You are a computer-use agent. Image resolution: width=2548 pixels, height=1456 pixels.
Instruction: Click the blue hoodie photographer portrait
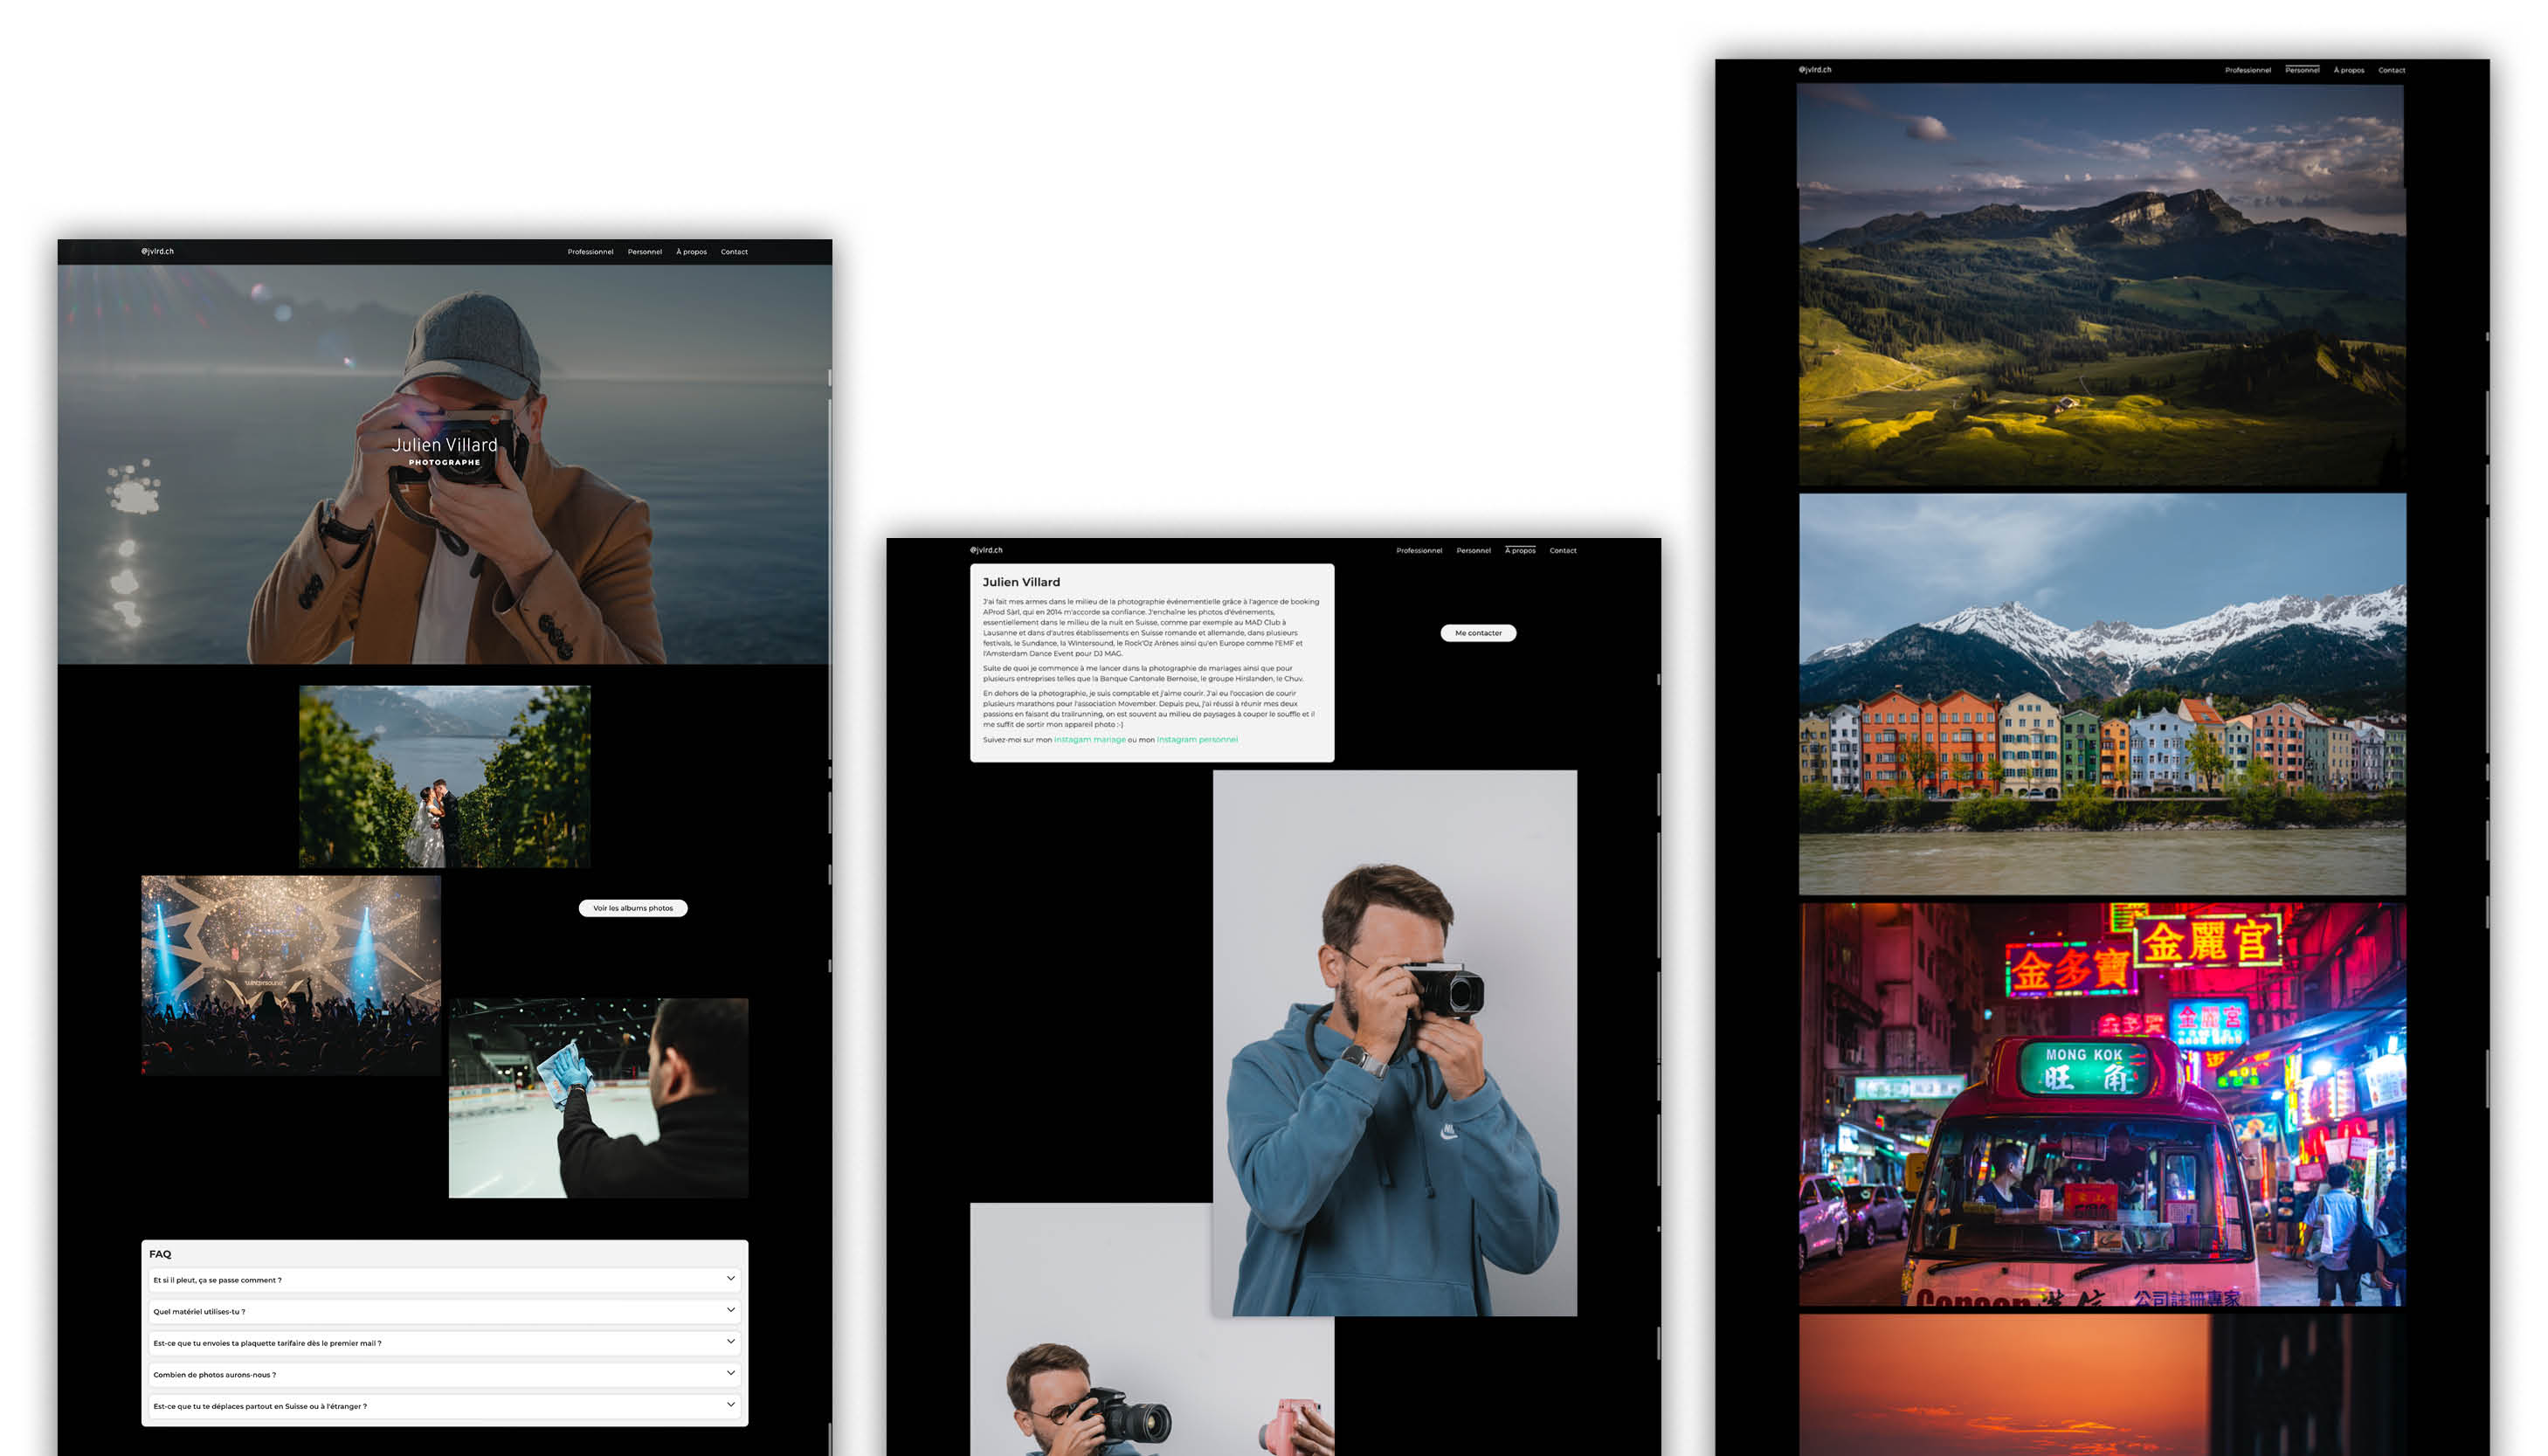pyautogui.click(x=1394, y=1042)
